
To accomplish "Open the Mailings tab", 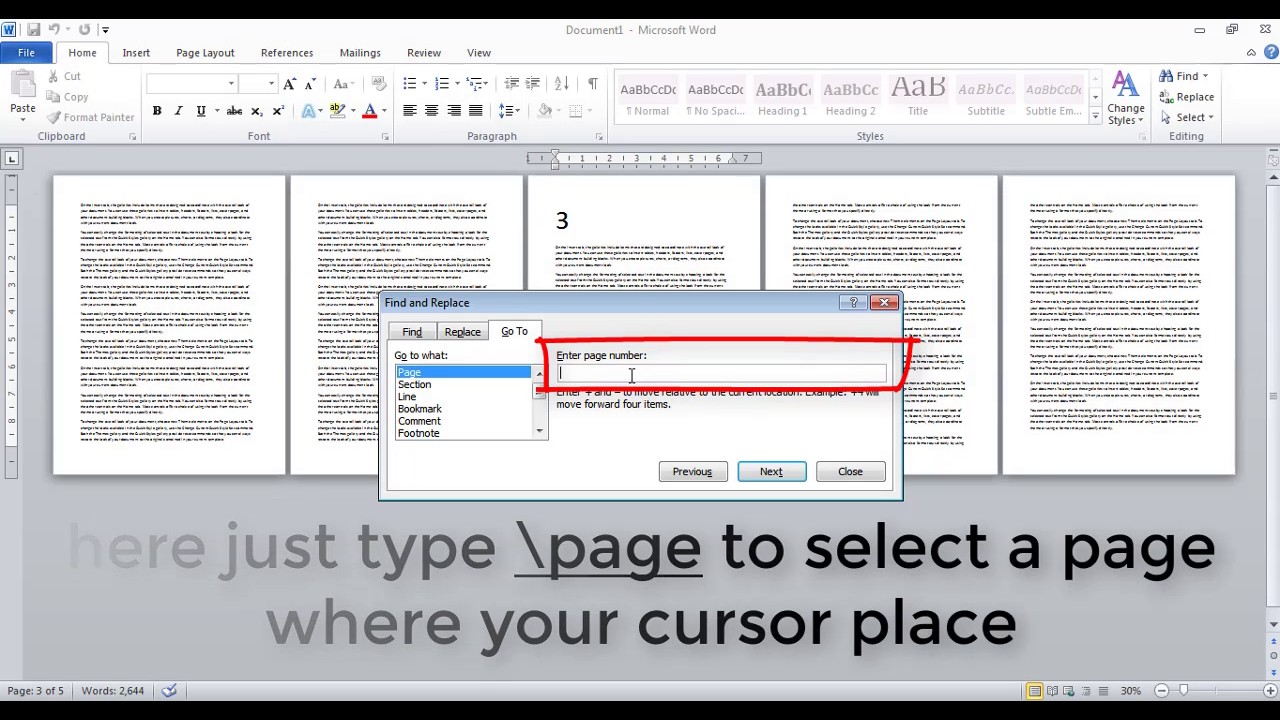I will click(360, 53).
